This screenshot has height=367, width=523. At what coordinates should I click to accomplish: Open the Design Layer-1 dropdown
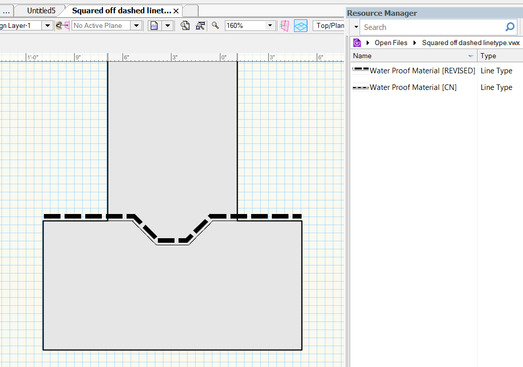coord(47,25)
